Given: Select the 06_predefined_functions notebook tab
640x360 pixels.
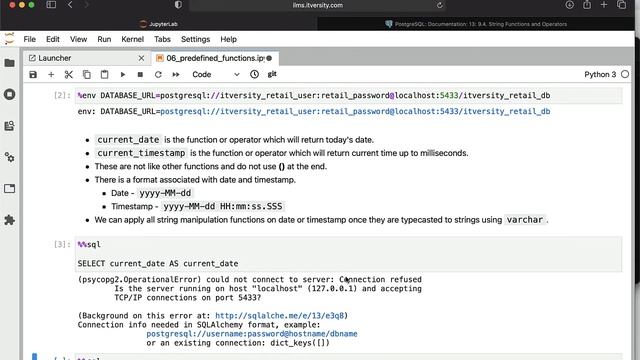Looking at the screenshot, I should click(215, 58).
